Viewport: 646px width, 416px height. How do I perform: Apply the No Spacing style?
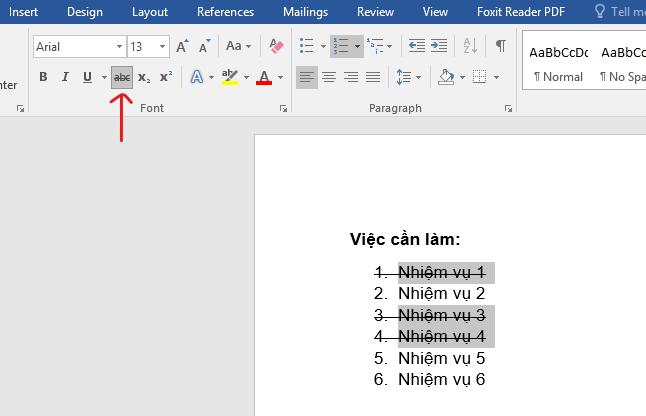click(621, 63)
